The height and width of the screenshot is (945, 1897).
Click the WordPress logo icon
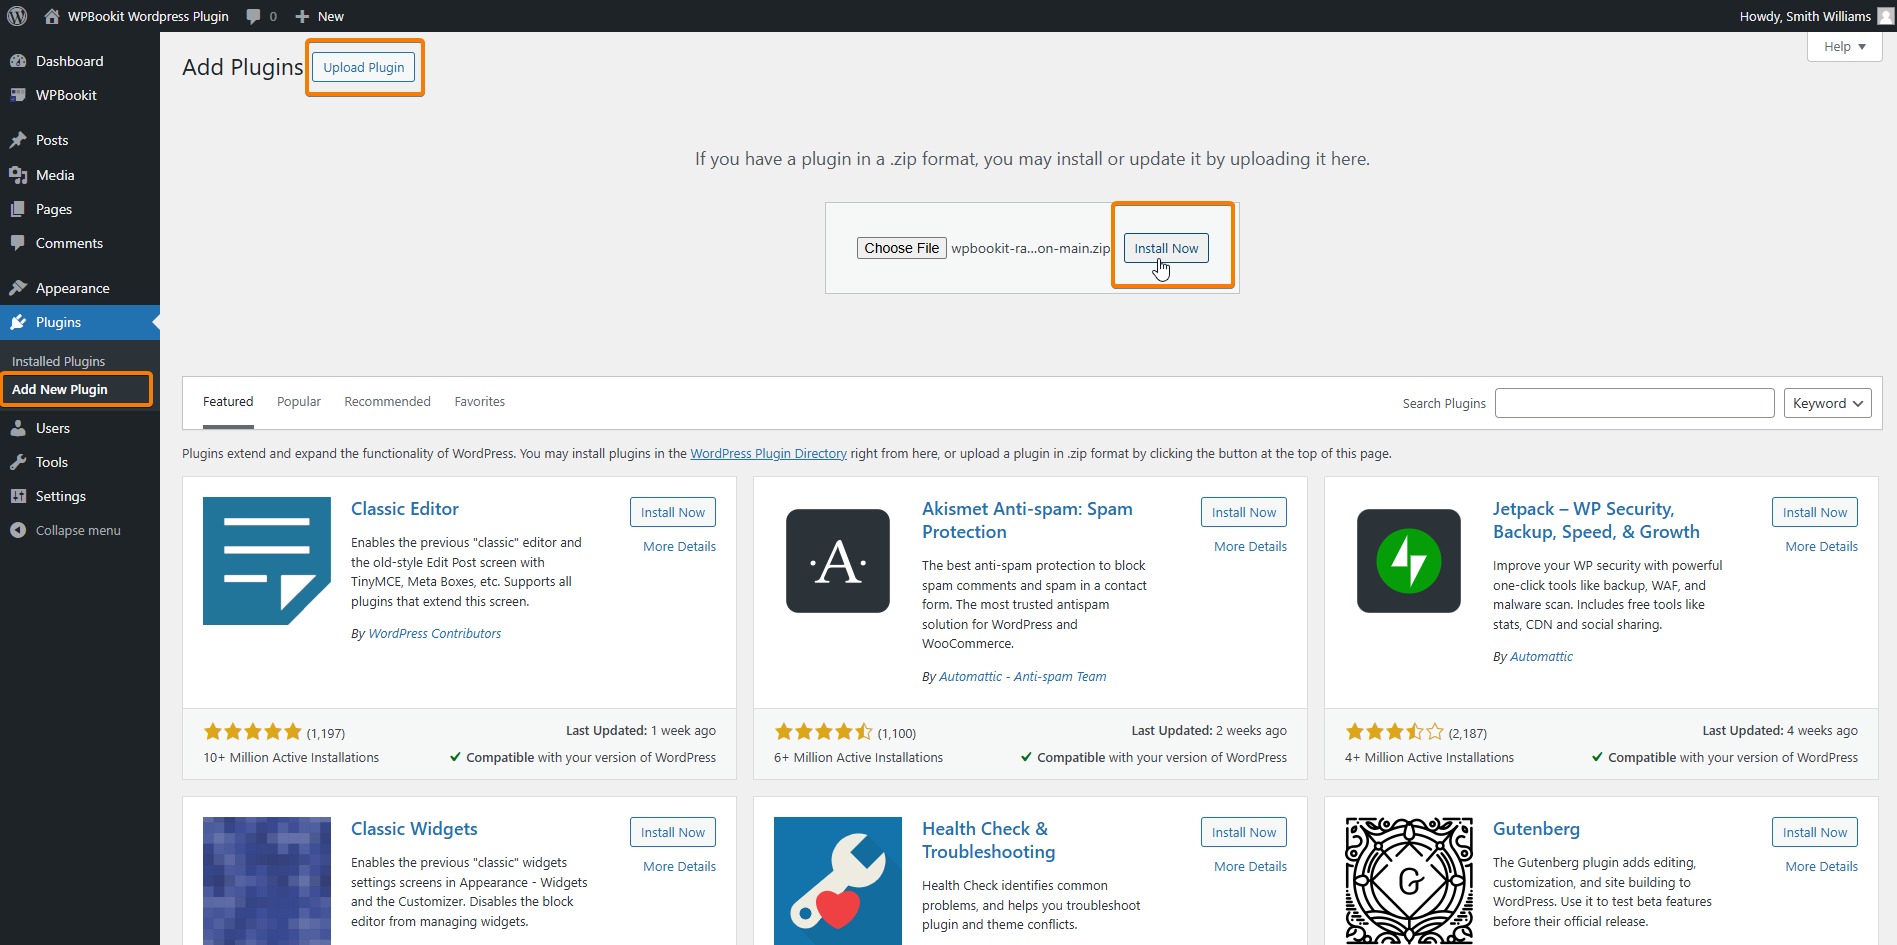click(x=17, y=16)
